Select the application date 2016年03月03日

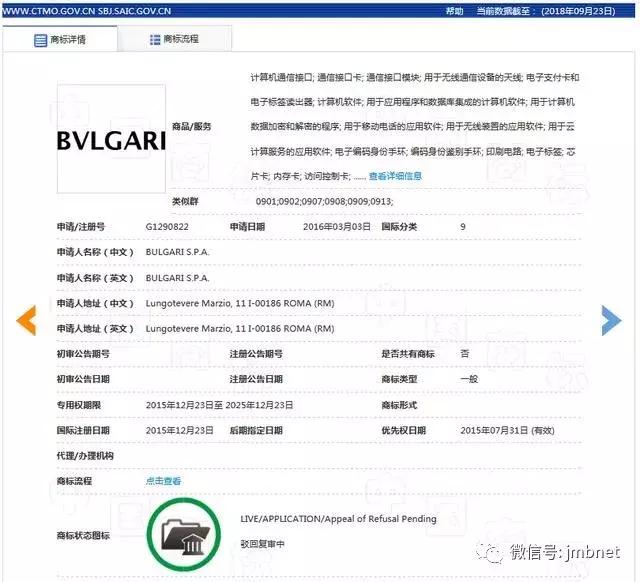337,227
